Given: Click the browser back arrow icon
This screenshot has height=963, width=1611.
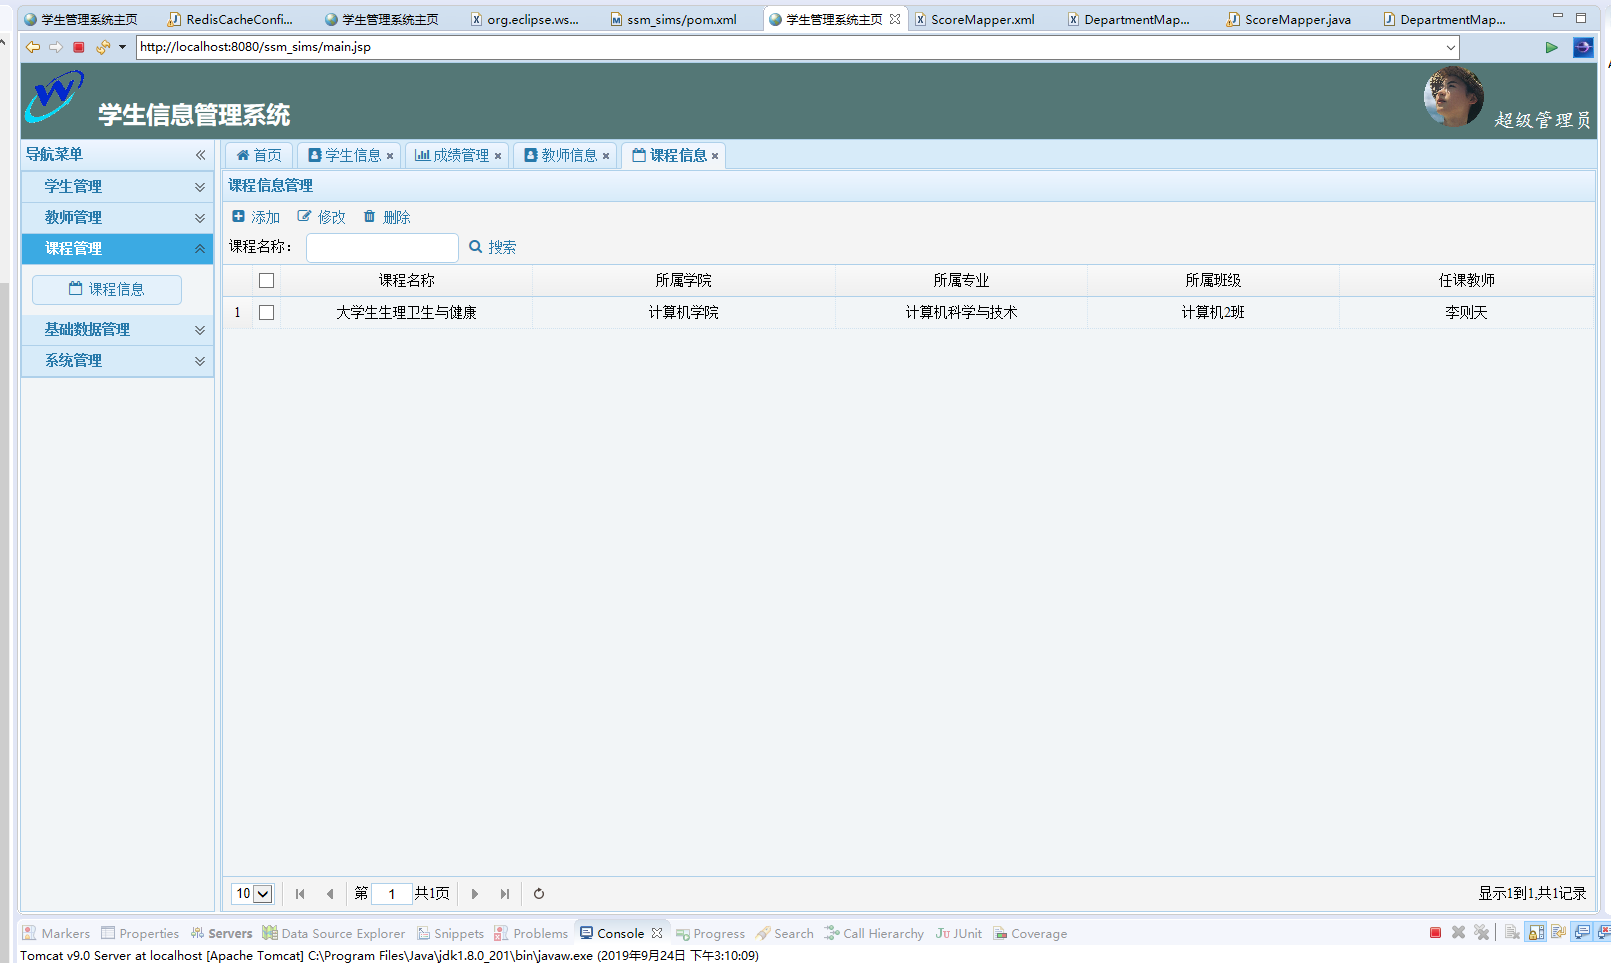Looking at the screenshot, I should (33, 46).
